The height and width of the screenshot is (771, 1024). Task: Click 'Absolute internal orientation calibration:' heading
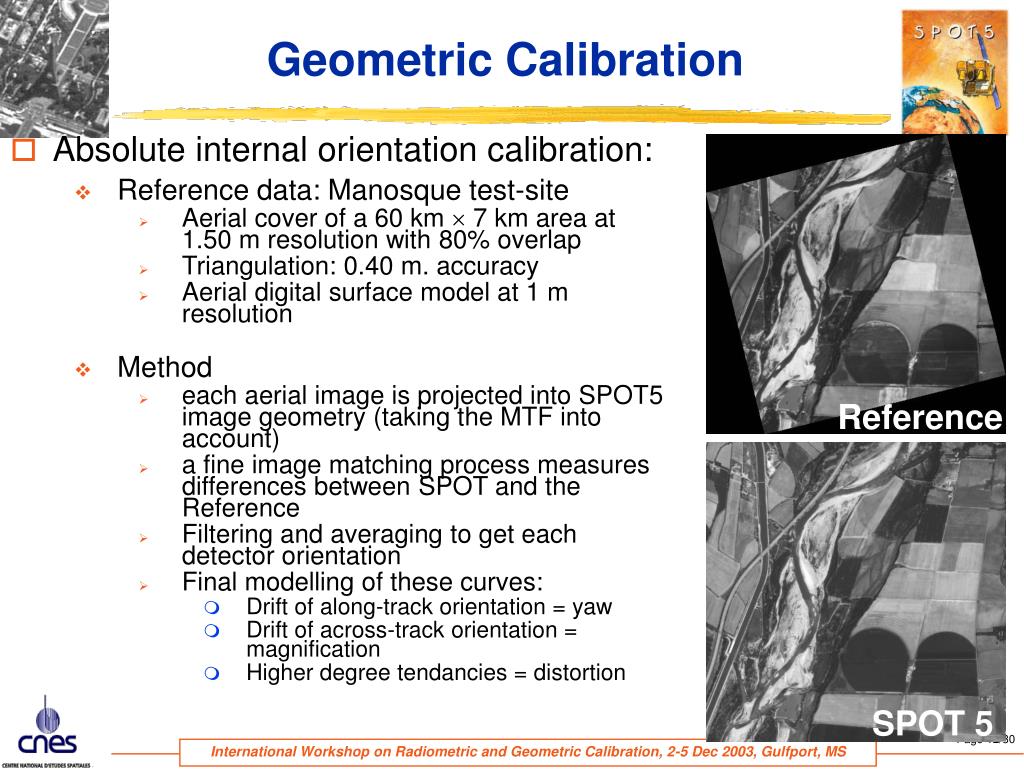point(353,149)
